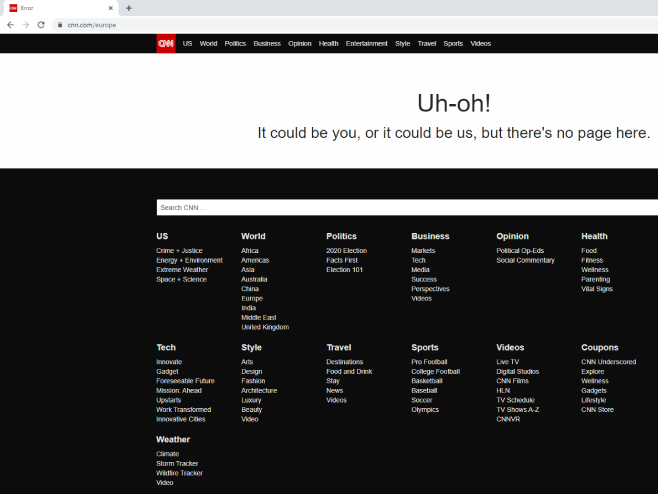The height and width of the screenshot is (494, 658).
Task: Open the Middle East link
Action: 259,318
